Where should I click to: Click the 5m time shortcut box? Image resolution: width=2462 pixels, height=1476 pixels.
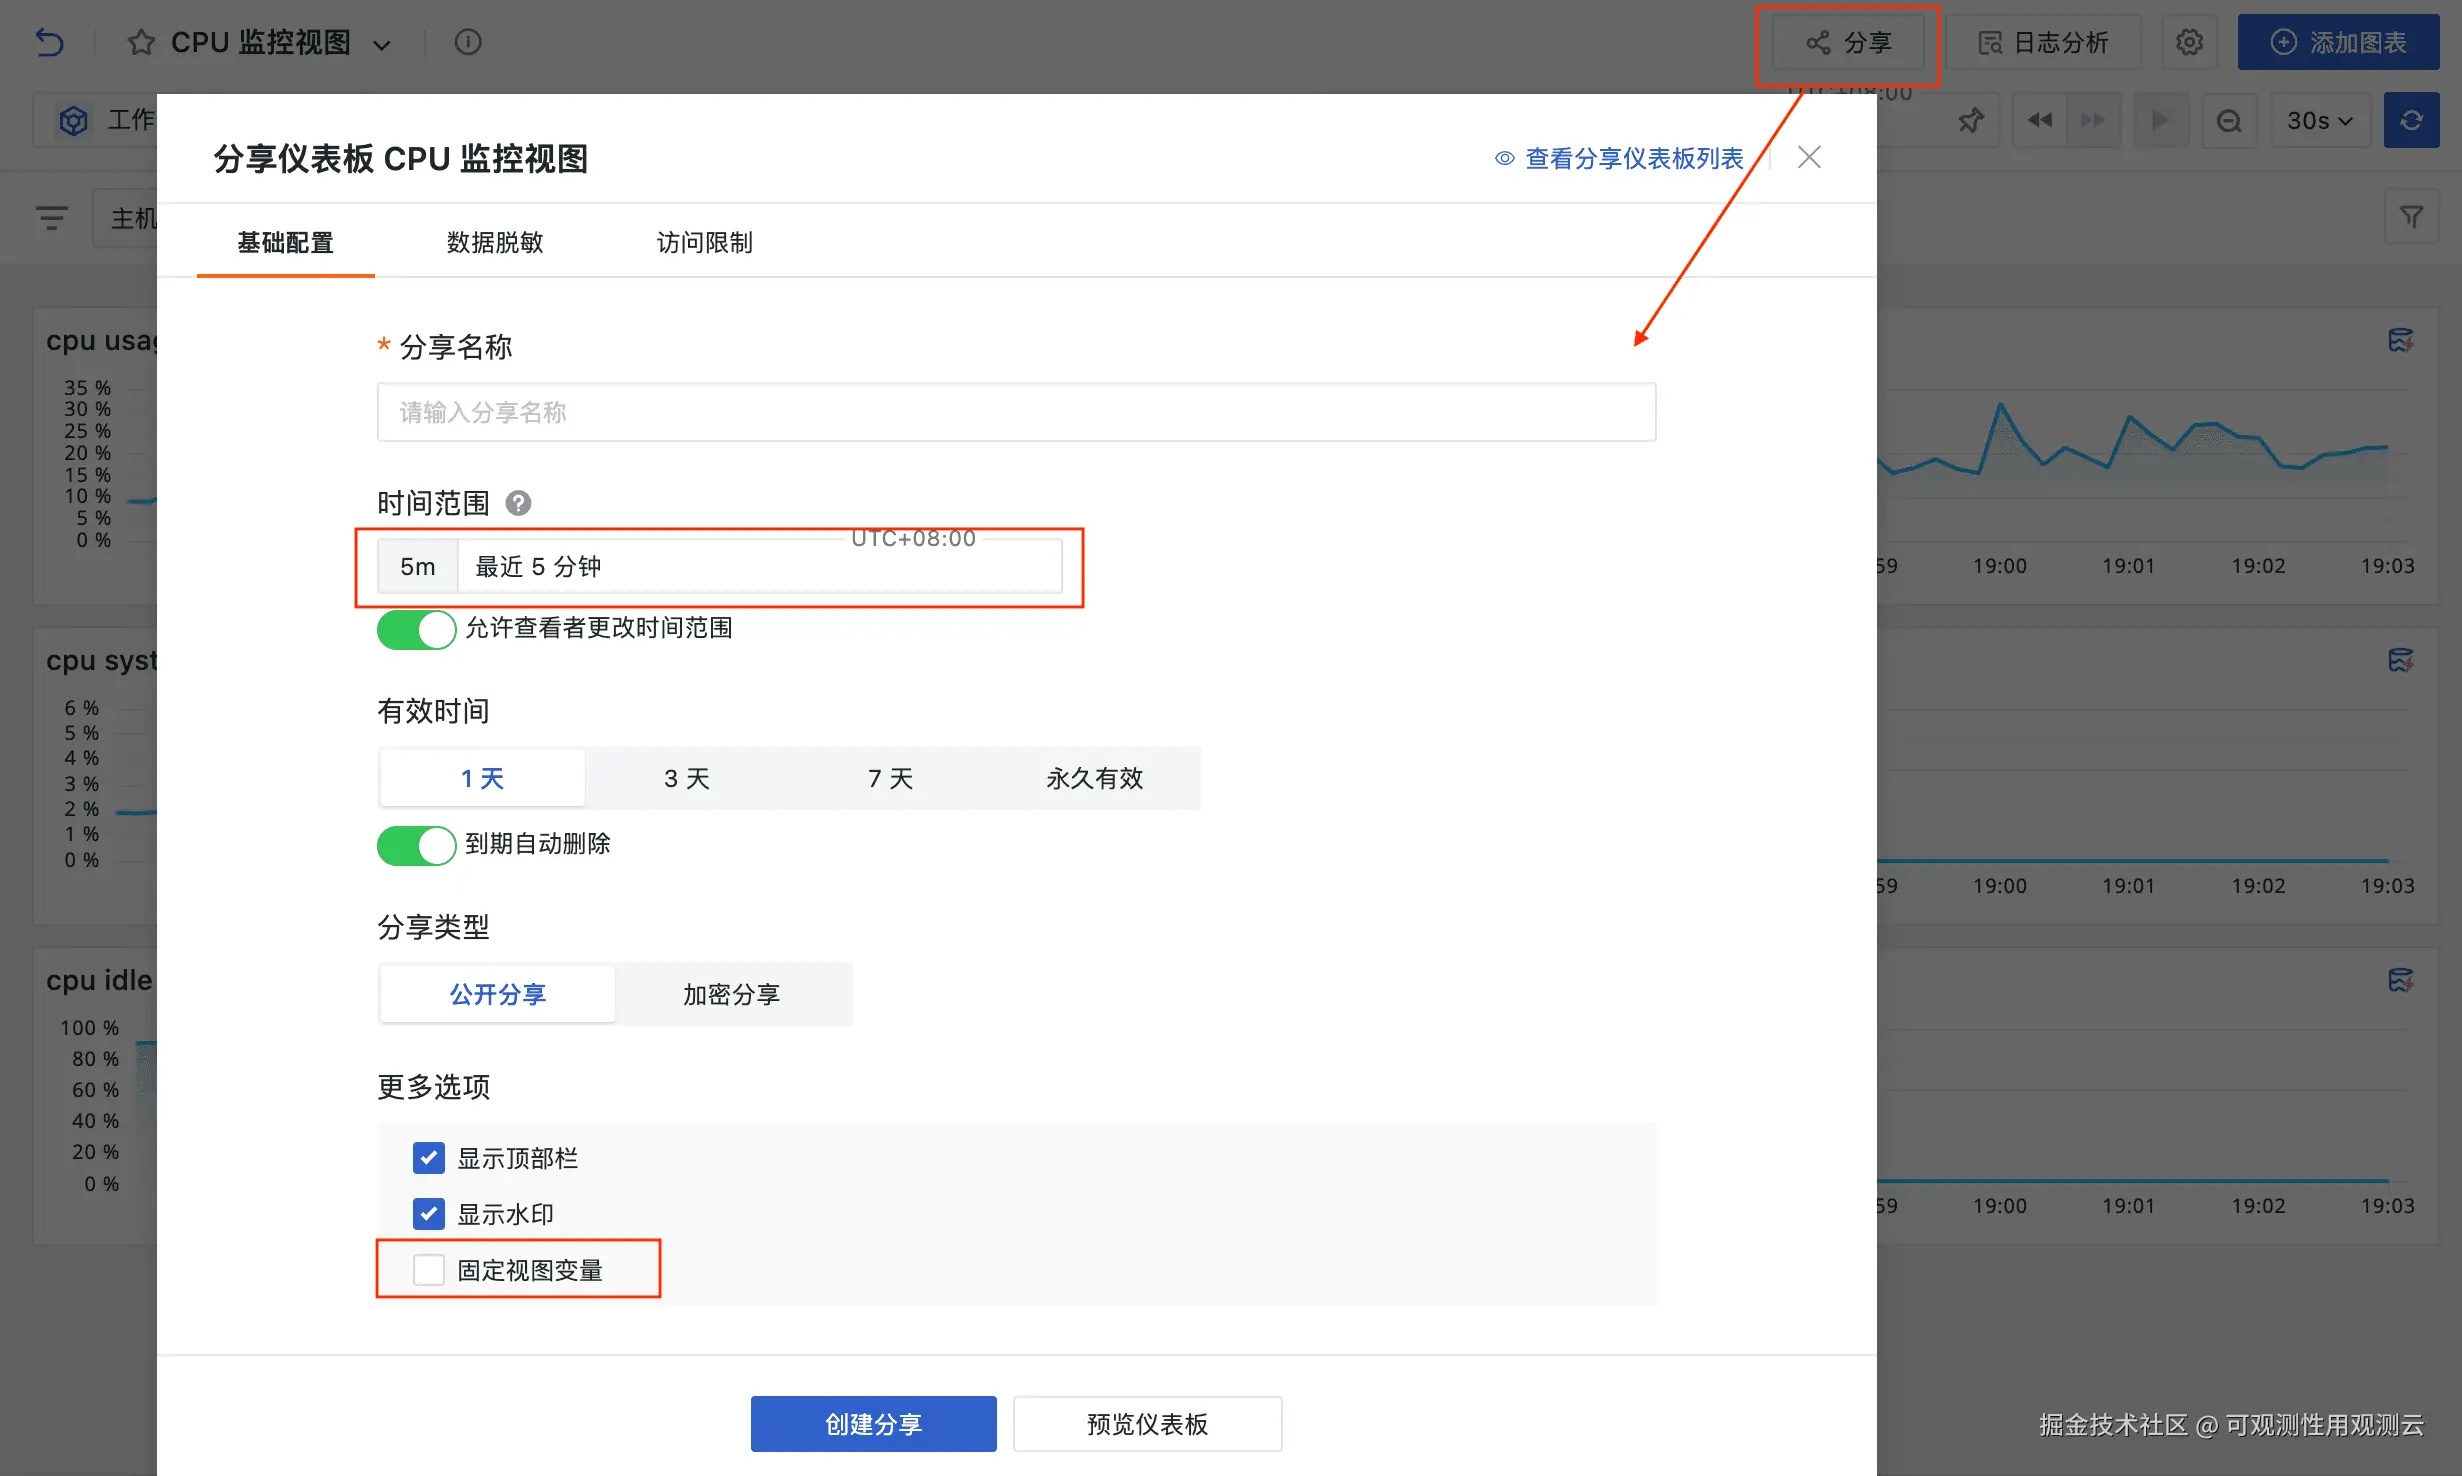[418, 567]
